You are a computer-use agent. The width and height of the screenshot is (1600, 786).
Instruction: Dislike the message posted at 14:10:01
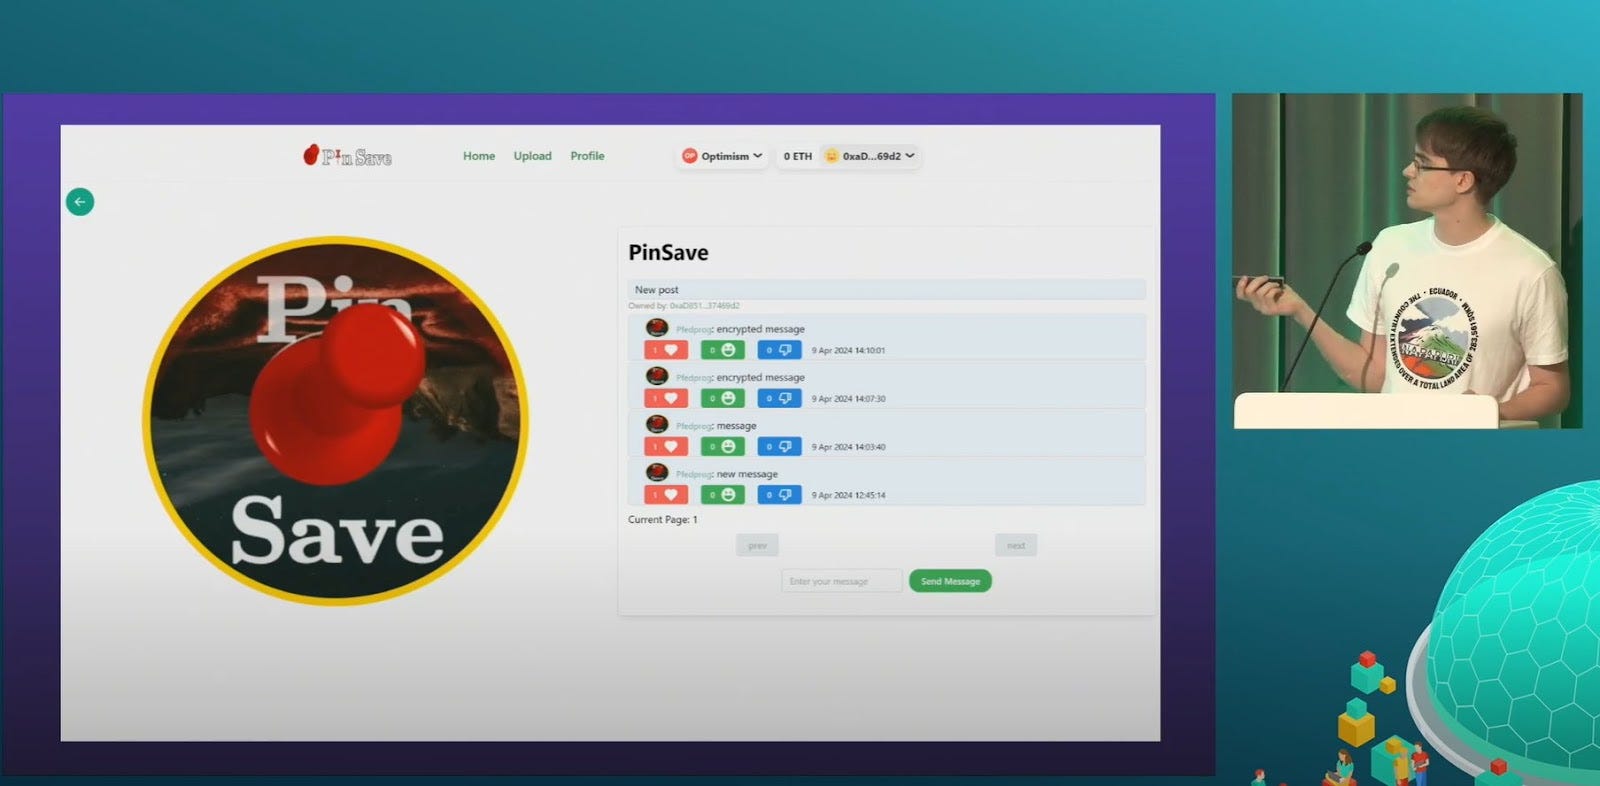point(779,350)
